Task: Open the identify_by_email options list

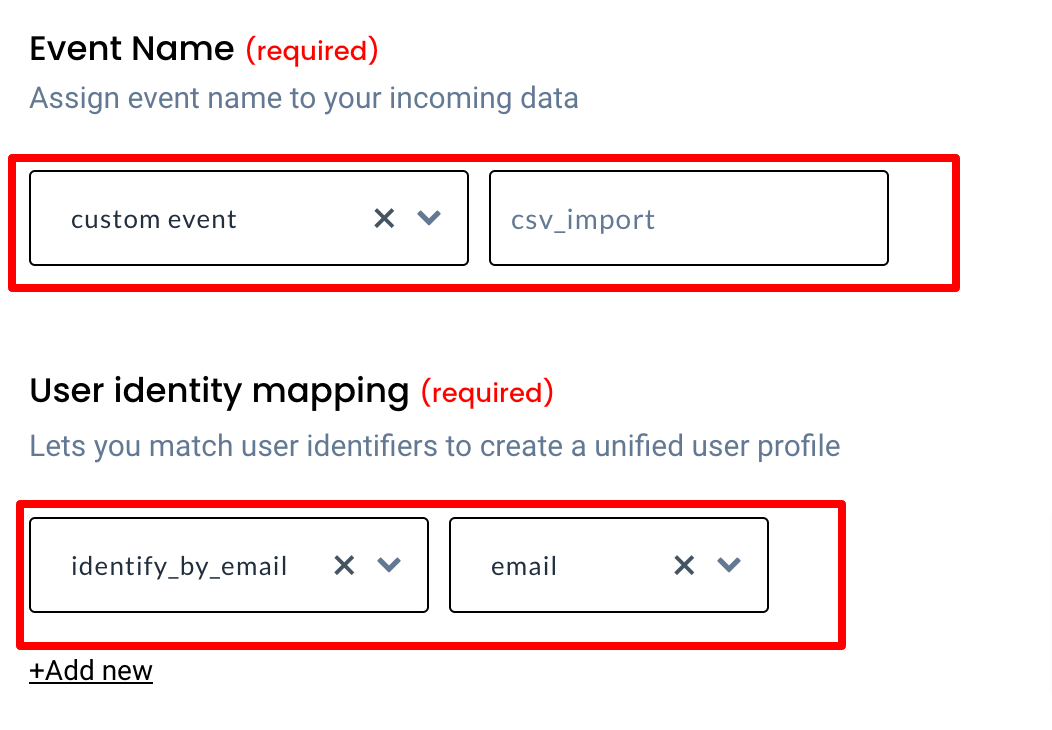Action: [x=389, y=565]
